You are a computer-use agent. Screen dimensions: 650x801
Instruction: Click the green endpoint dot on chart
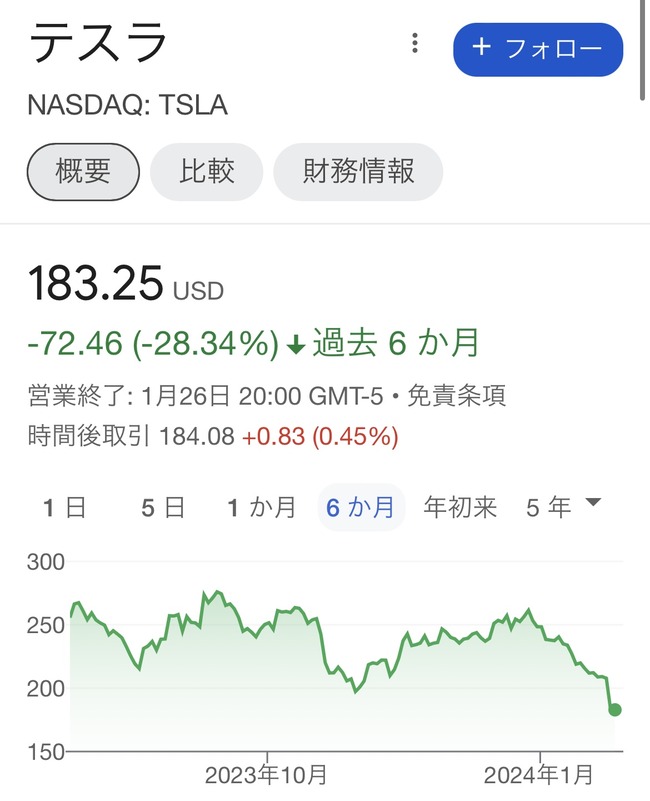(x=615, y=709)
